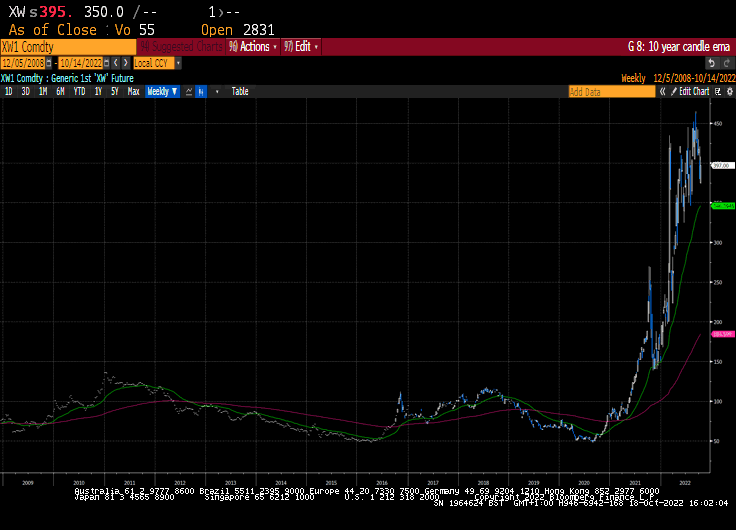Open the 96) Actions menu

point(253,46)
